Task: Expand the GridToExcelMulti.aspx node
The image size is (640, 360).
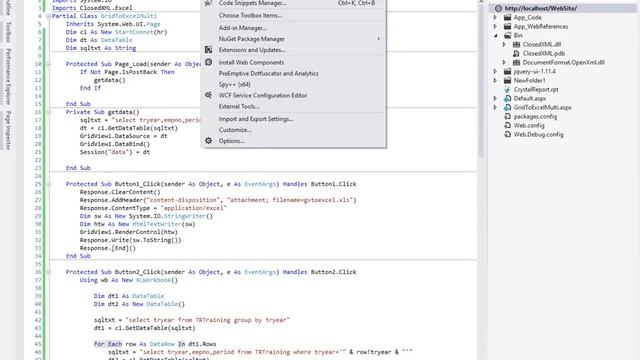Action: [496, 107]
